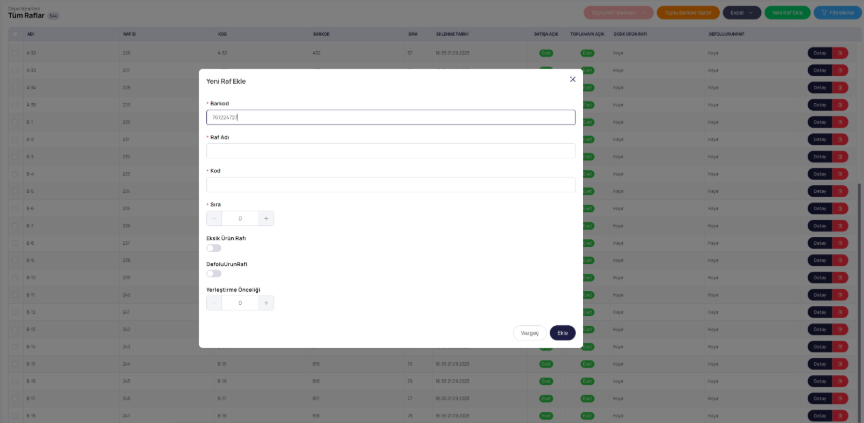864x423 pixels.
Task: Click the green Yeni Raf Ekle button
Action: coord(787,13)
